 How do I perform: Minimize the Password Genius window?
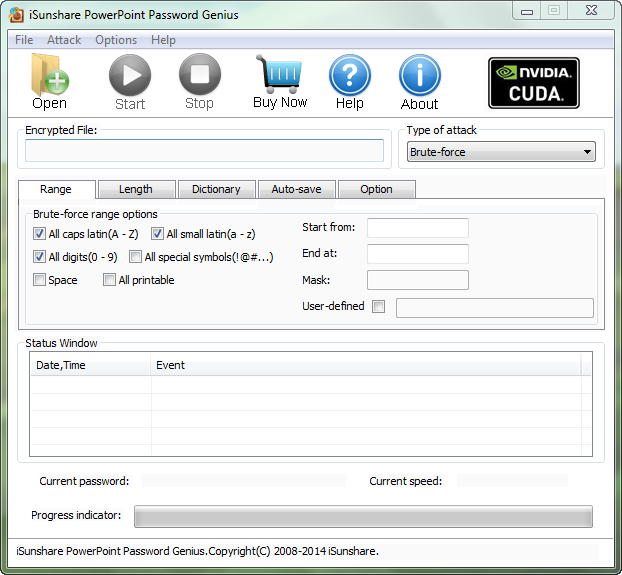[x=526, y=11]
